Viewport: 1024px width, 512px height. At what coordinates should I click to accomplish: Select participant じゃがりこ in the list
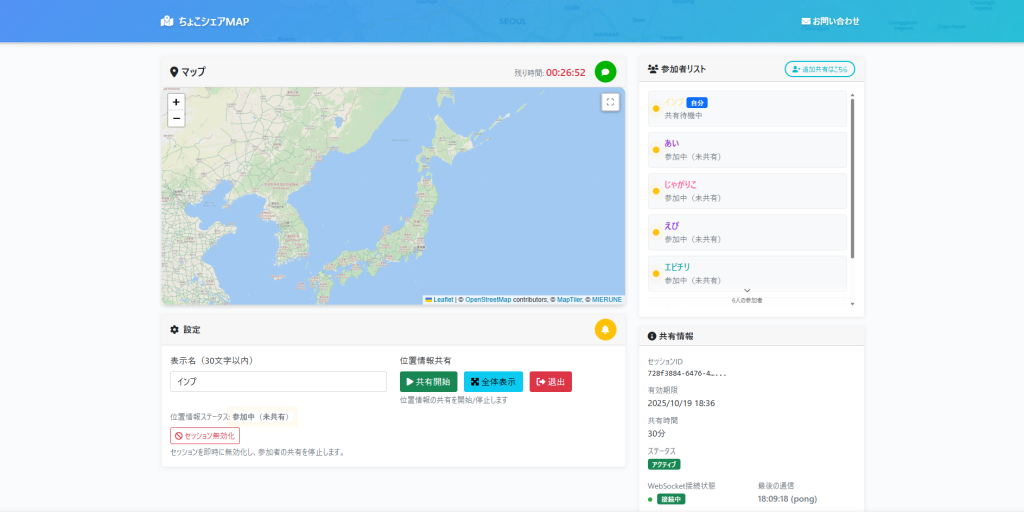pos(747,191)
